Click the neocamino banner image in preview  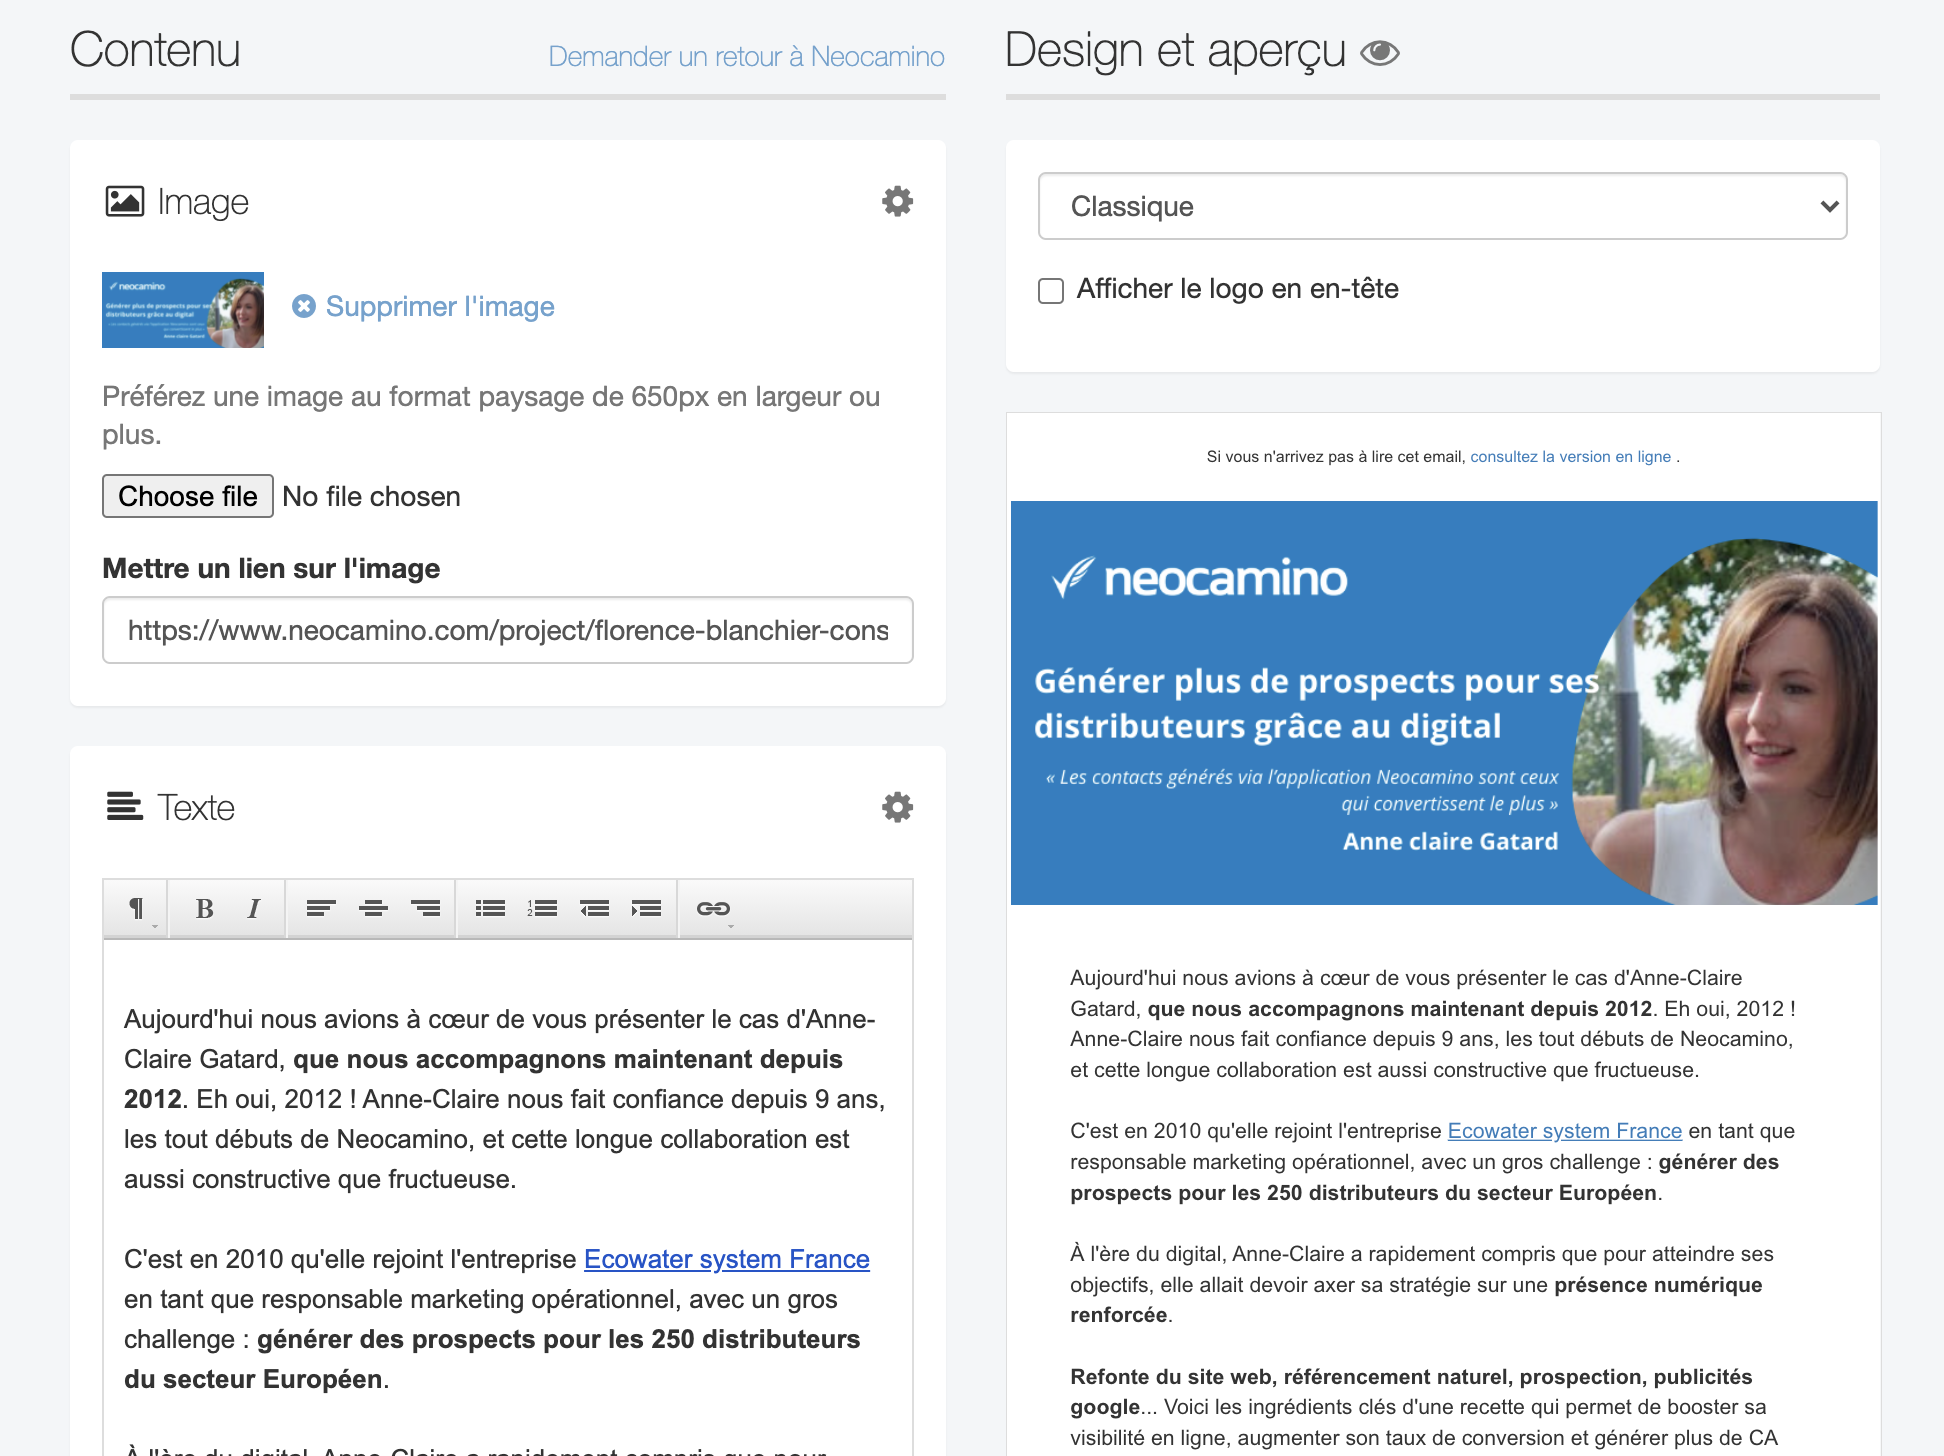click(1444, 703)
